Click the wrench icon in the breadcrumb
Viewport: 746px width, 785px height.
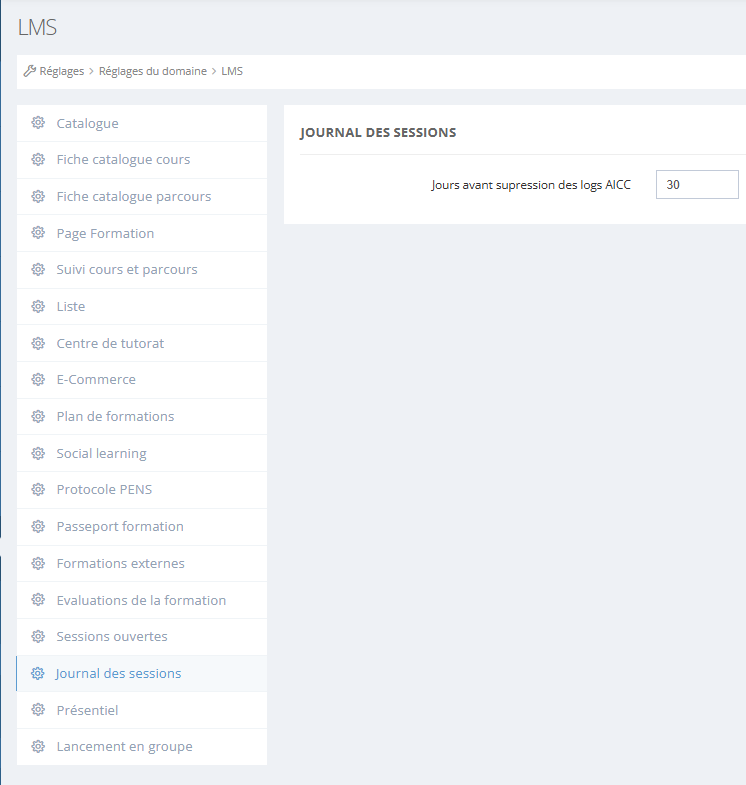pos(30,71)
